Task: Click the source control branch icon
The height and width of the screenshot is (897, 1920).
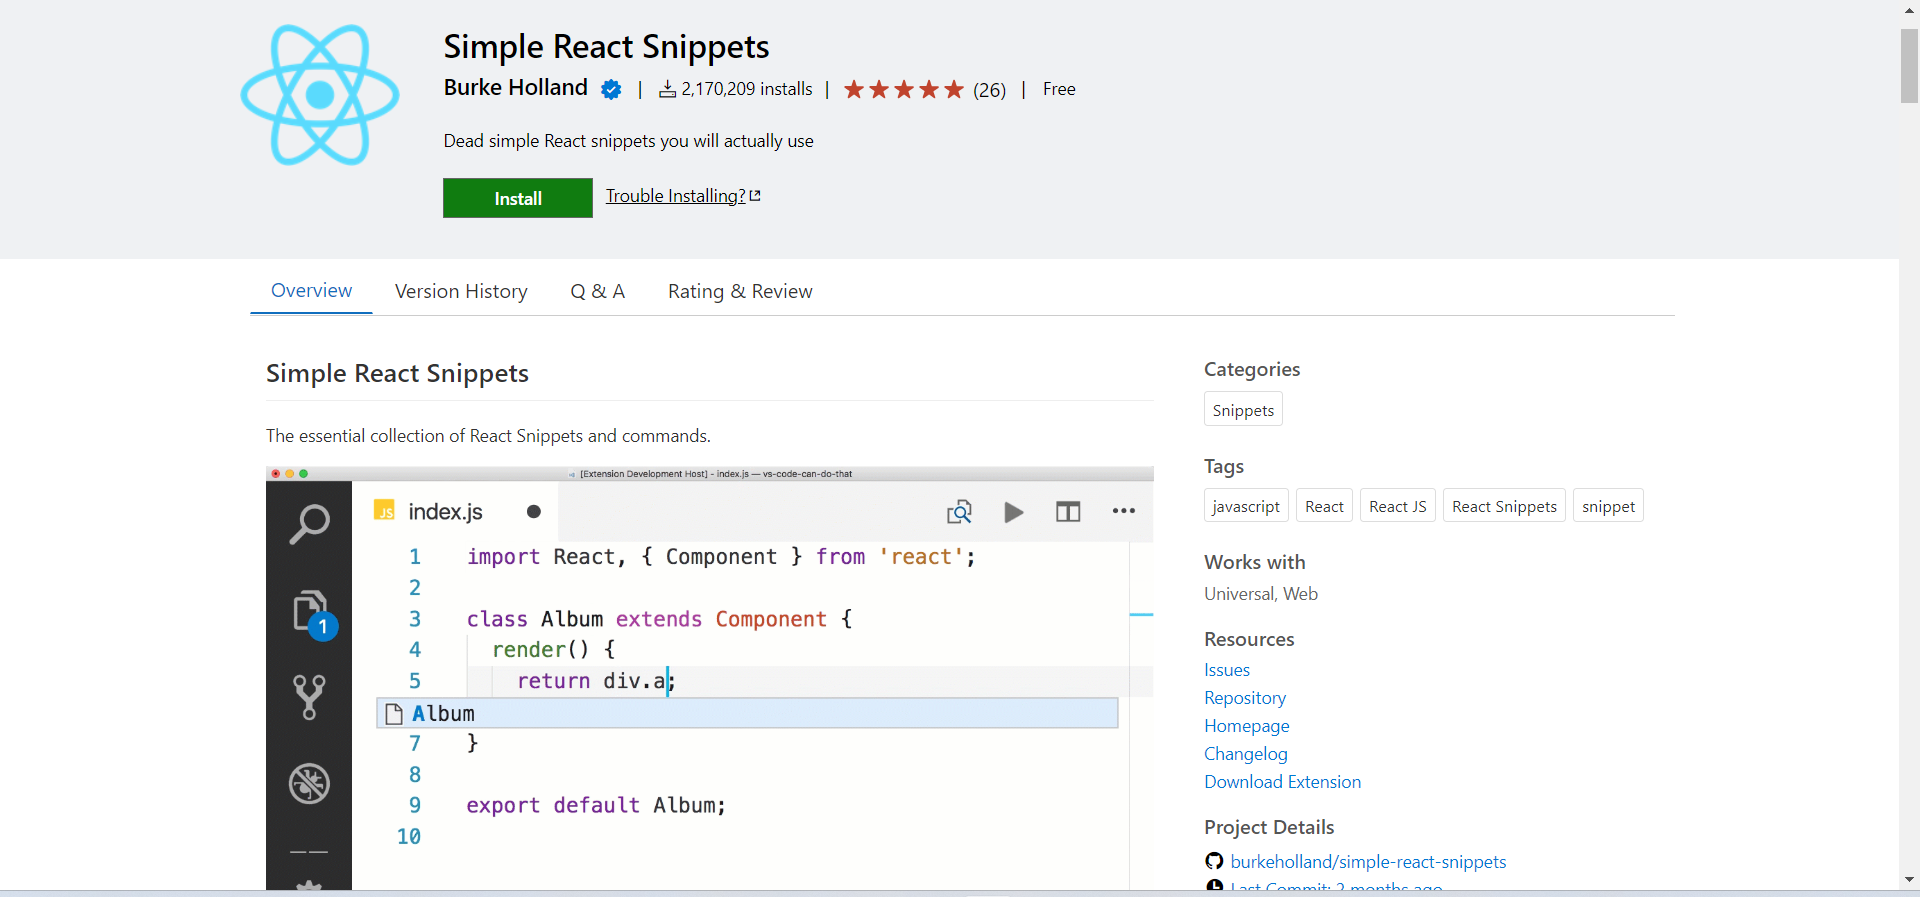Action: pyautogui.click(x=309, y=697)
